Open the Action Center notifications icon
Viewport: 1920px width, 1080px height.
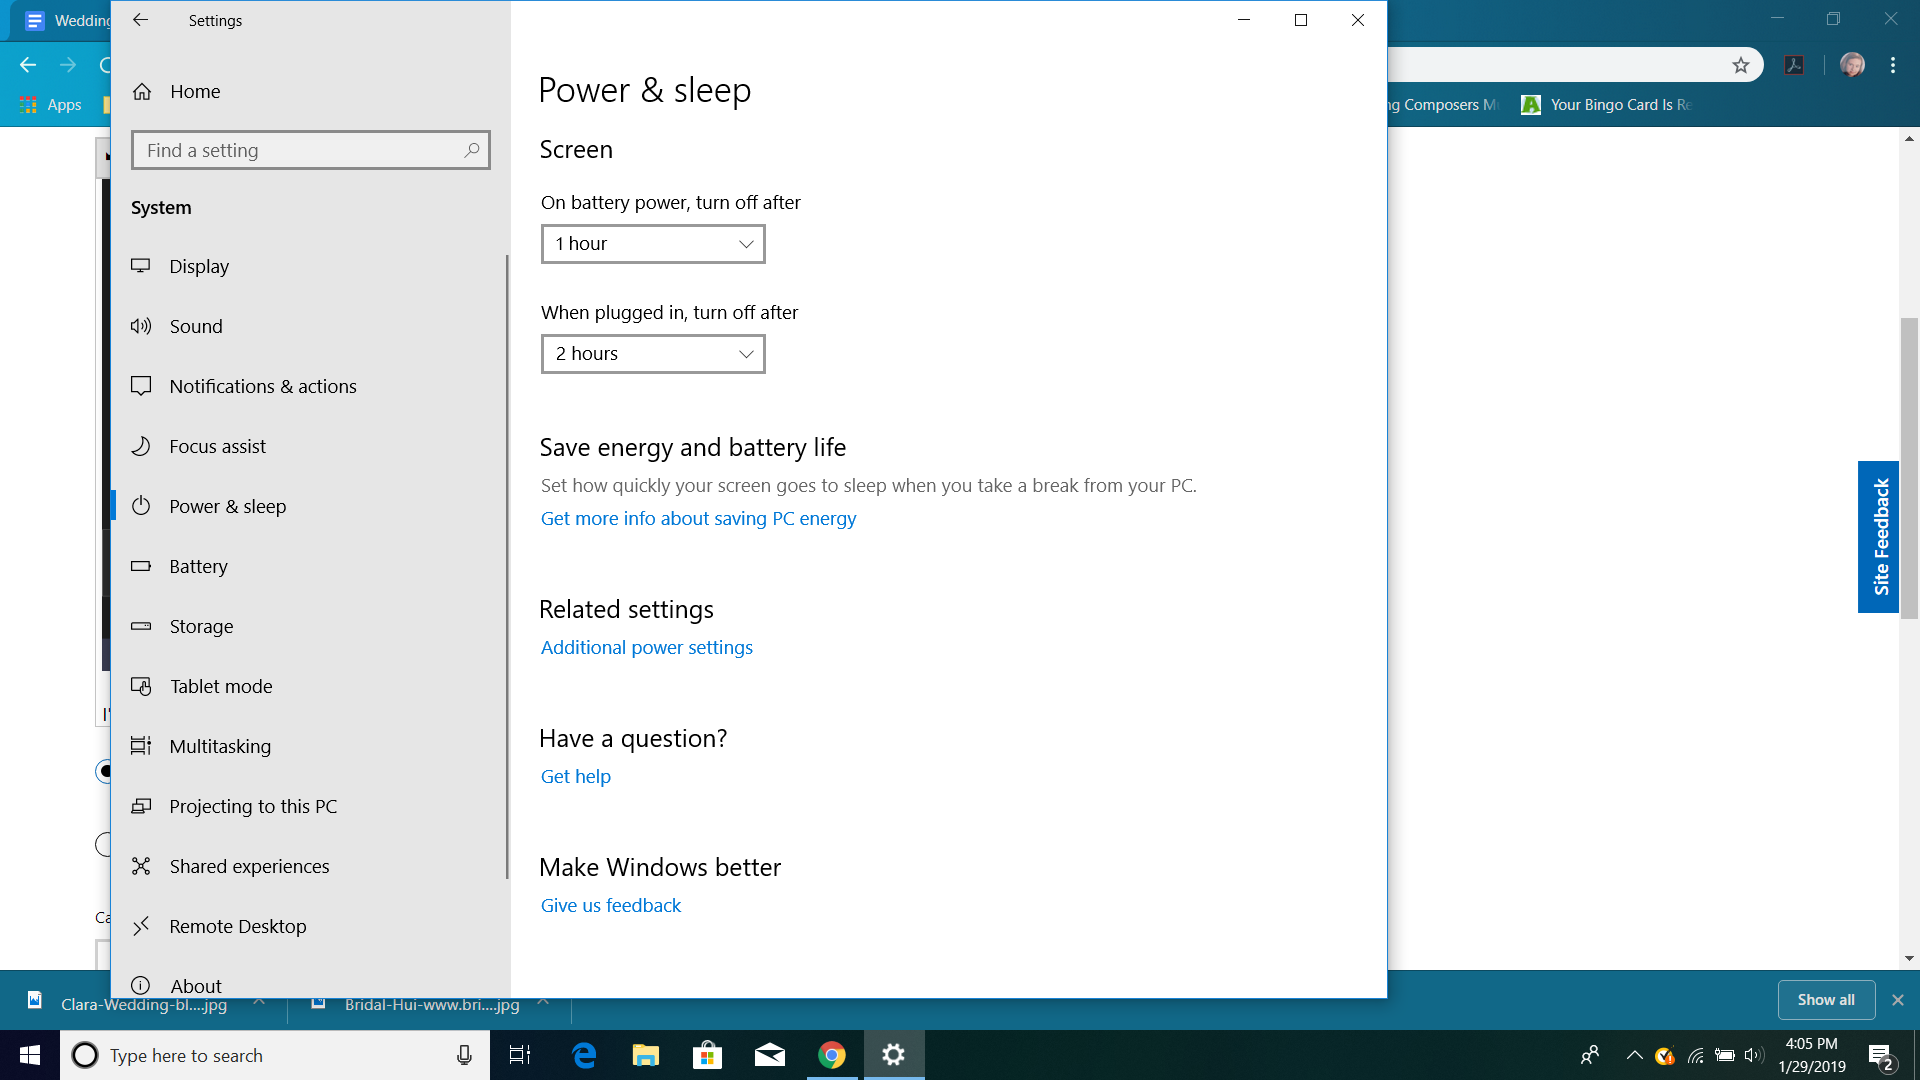tap(1880, 1055)
